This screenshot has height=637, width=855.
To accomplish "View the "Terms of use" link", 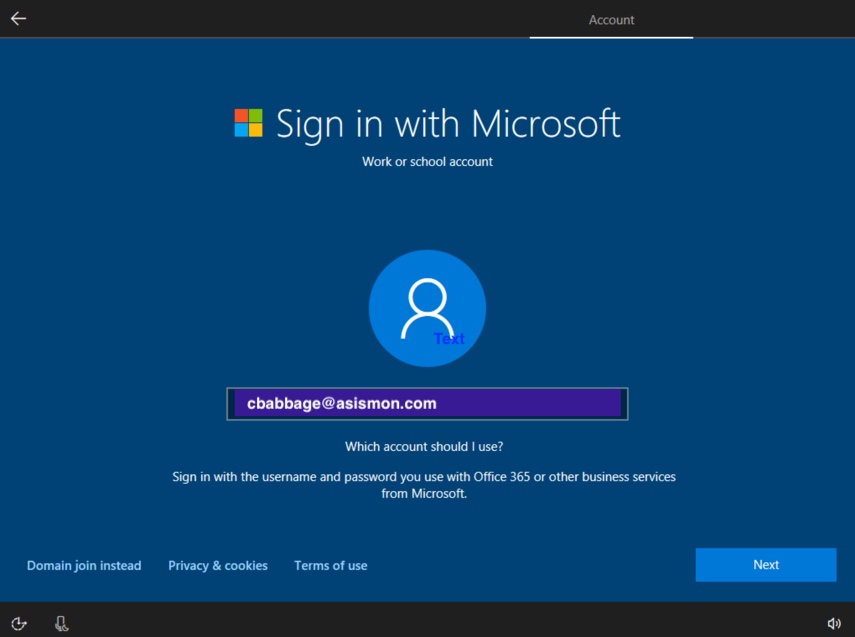I will coord(330,566).
